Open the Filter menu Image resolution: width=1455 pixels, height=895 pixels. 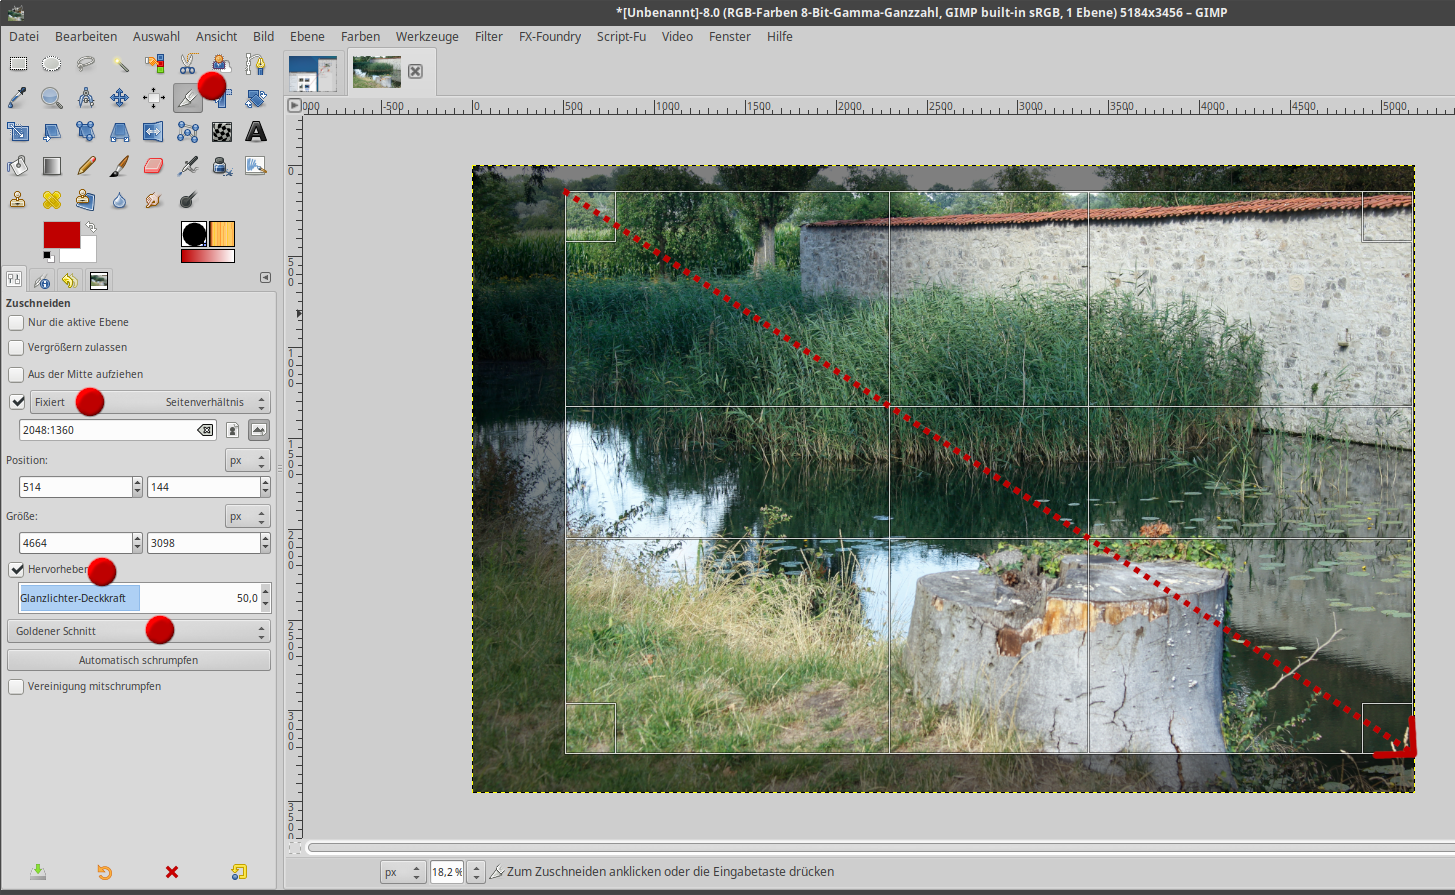488,37
